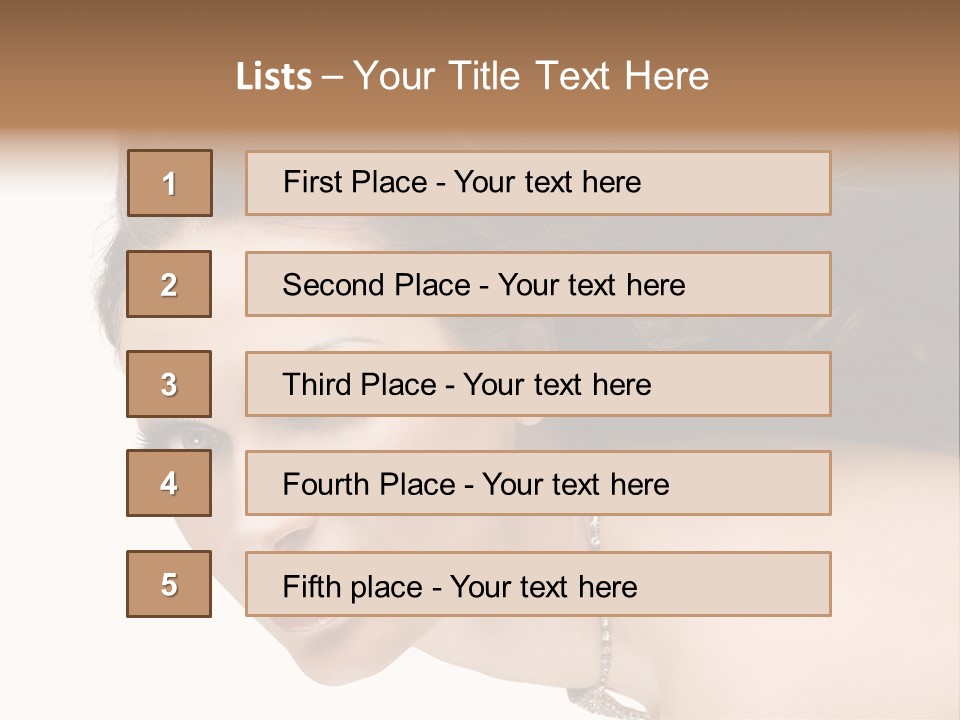Click "Your Title Text Here" in heading
This screenshot has height=720, width=960.
point(531,76)
